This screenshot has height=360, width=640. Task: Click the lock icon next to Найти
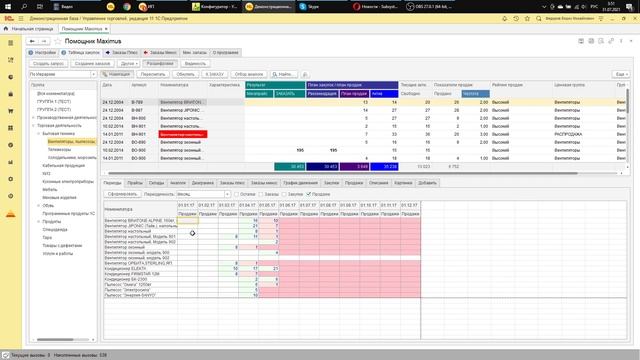click(305, 74)
